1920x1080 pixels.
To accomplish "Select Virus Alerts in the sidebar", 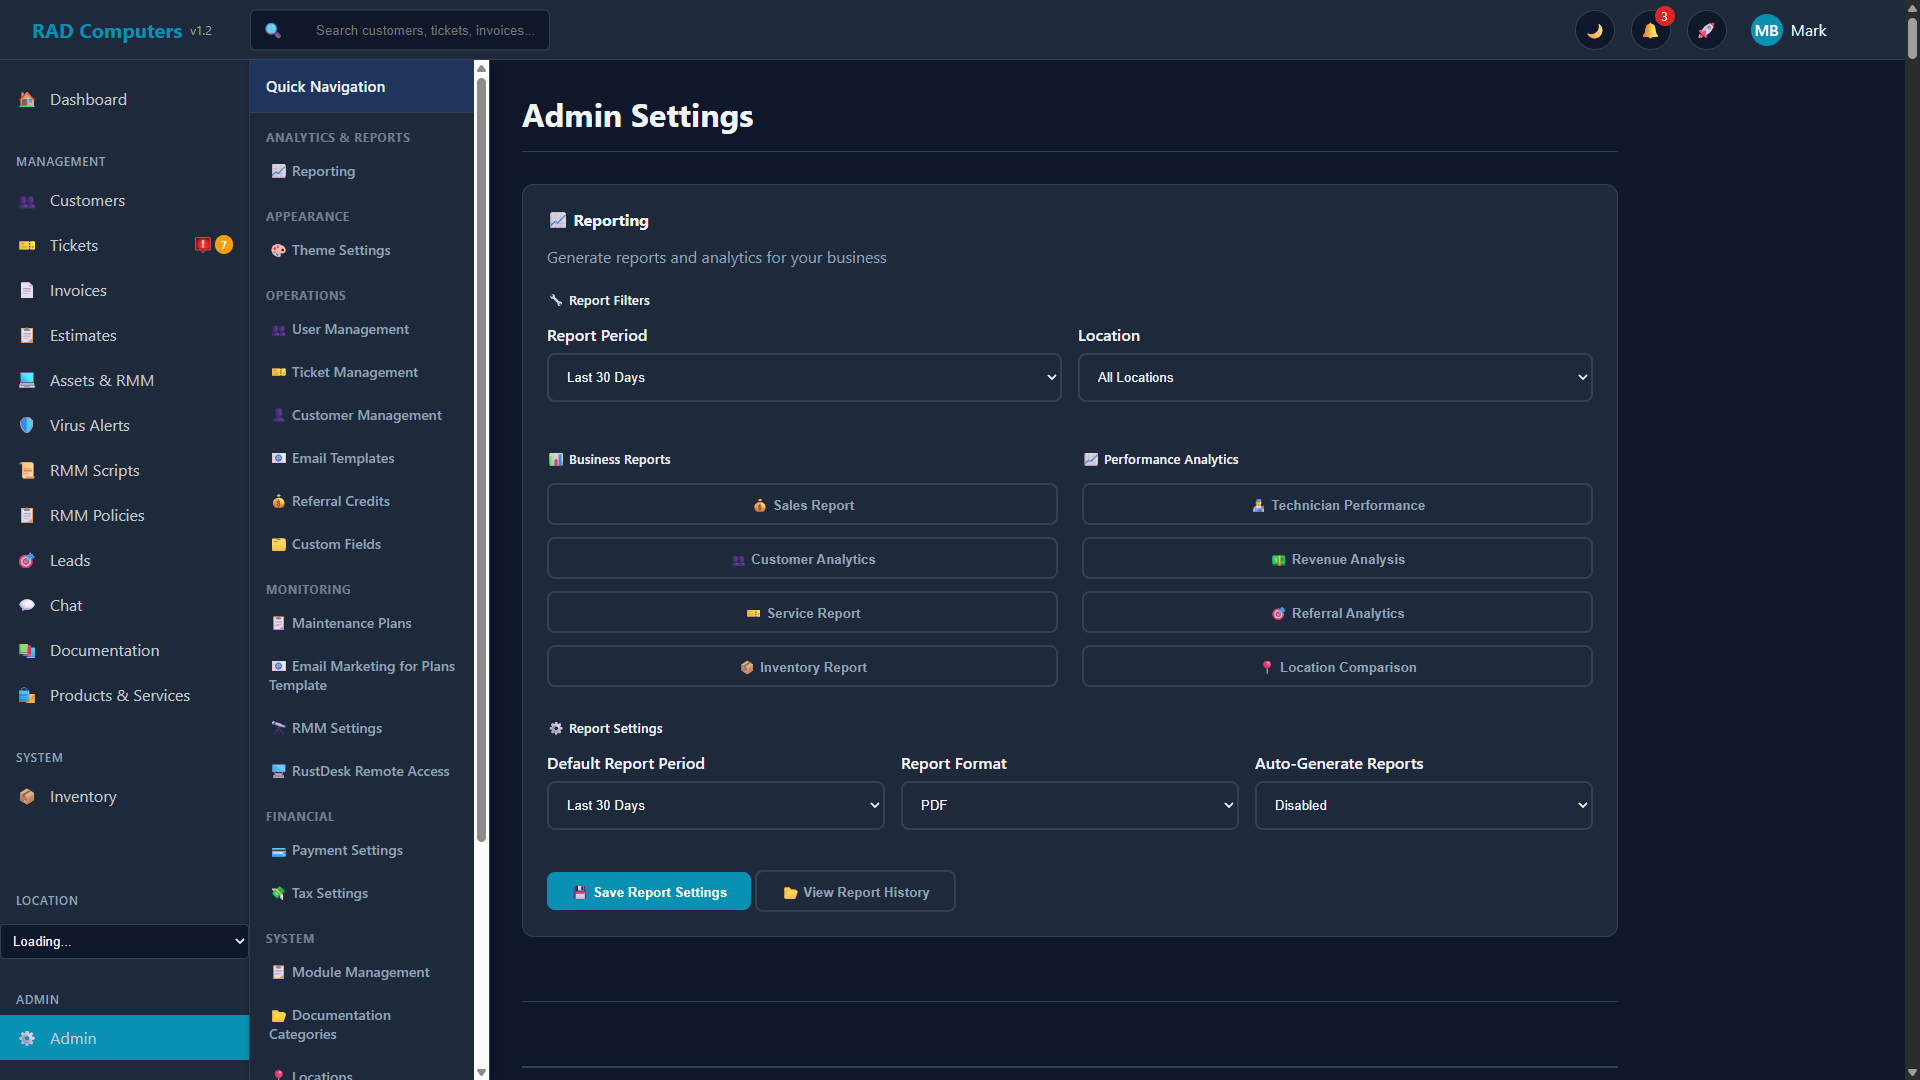I will point(89,425).
